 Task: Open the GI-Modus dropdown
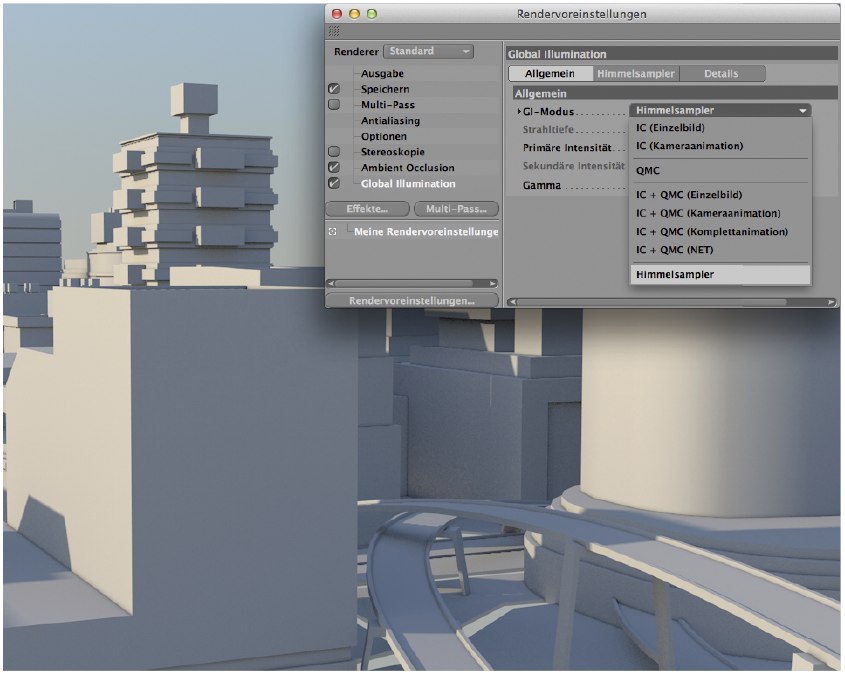[x=720, y=111]
